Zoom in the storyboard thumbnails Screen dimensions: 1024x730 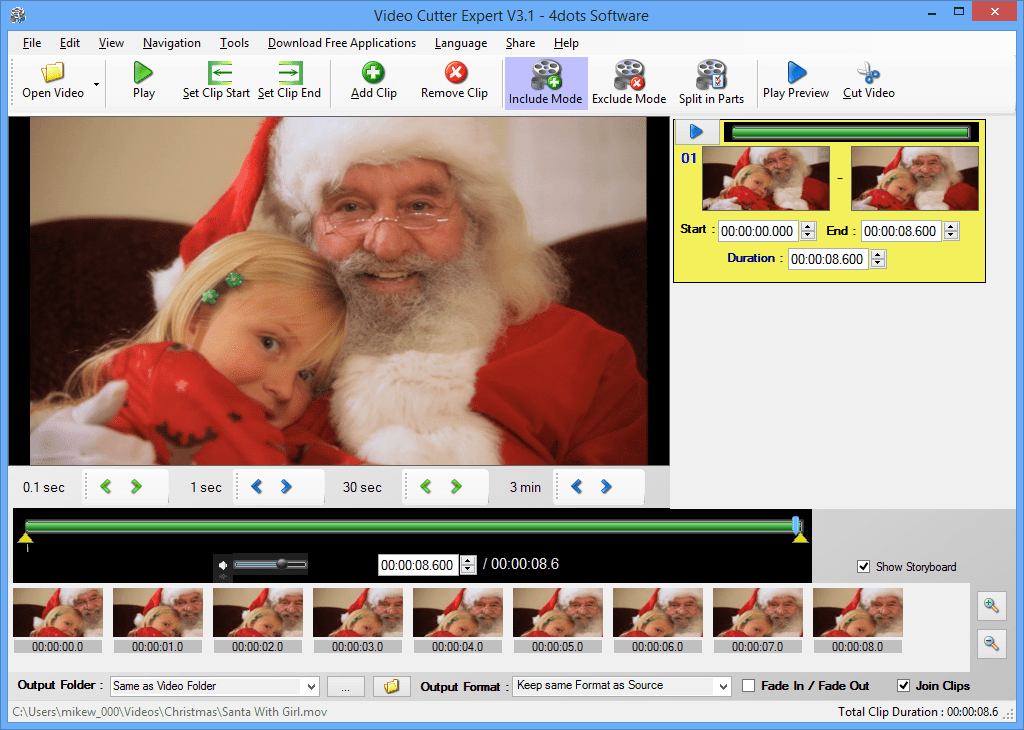pos(991,605)
